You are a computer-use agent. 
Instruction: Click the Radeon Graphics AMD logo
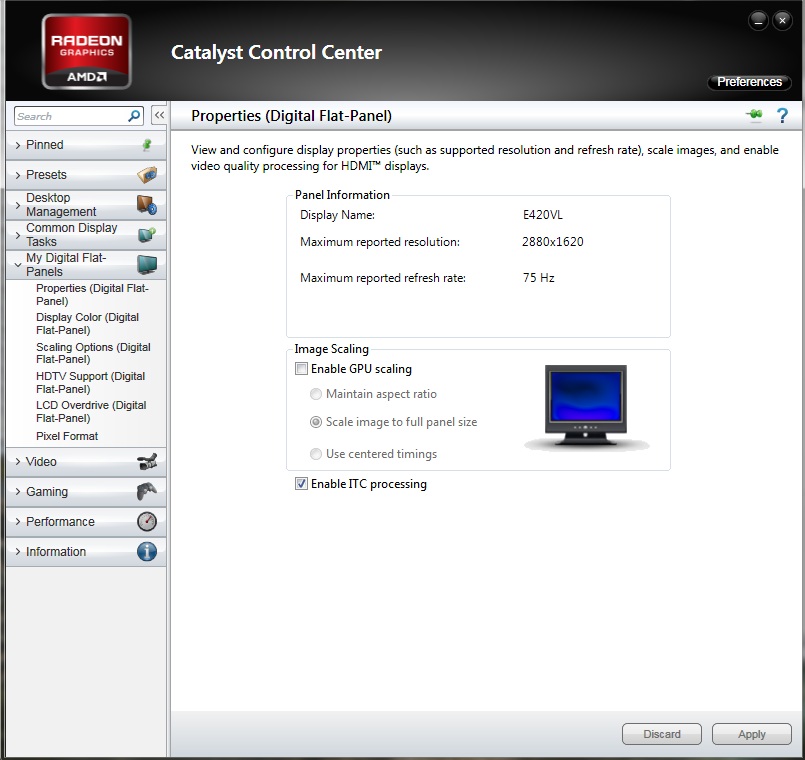86,51
